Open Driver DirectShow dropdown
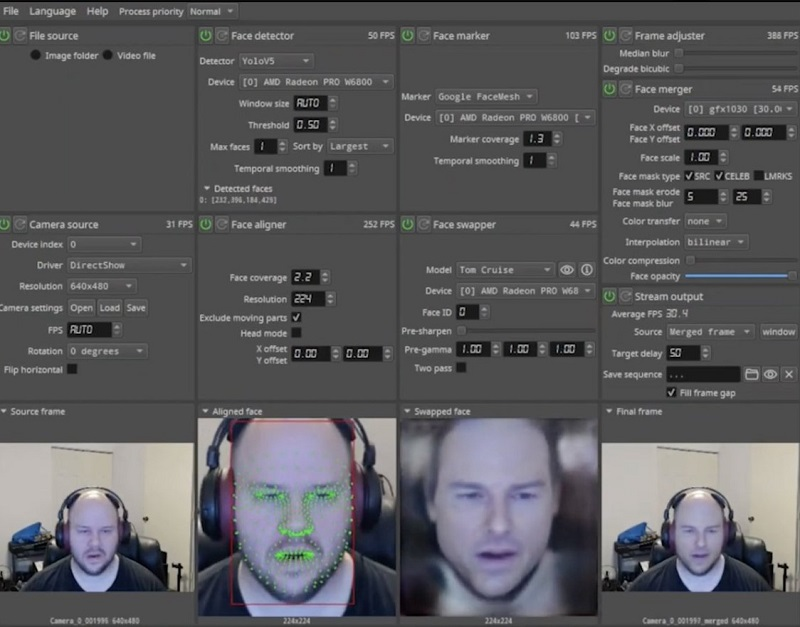Viewport: 800px width, 627px height. 129,265
